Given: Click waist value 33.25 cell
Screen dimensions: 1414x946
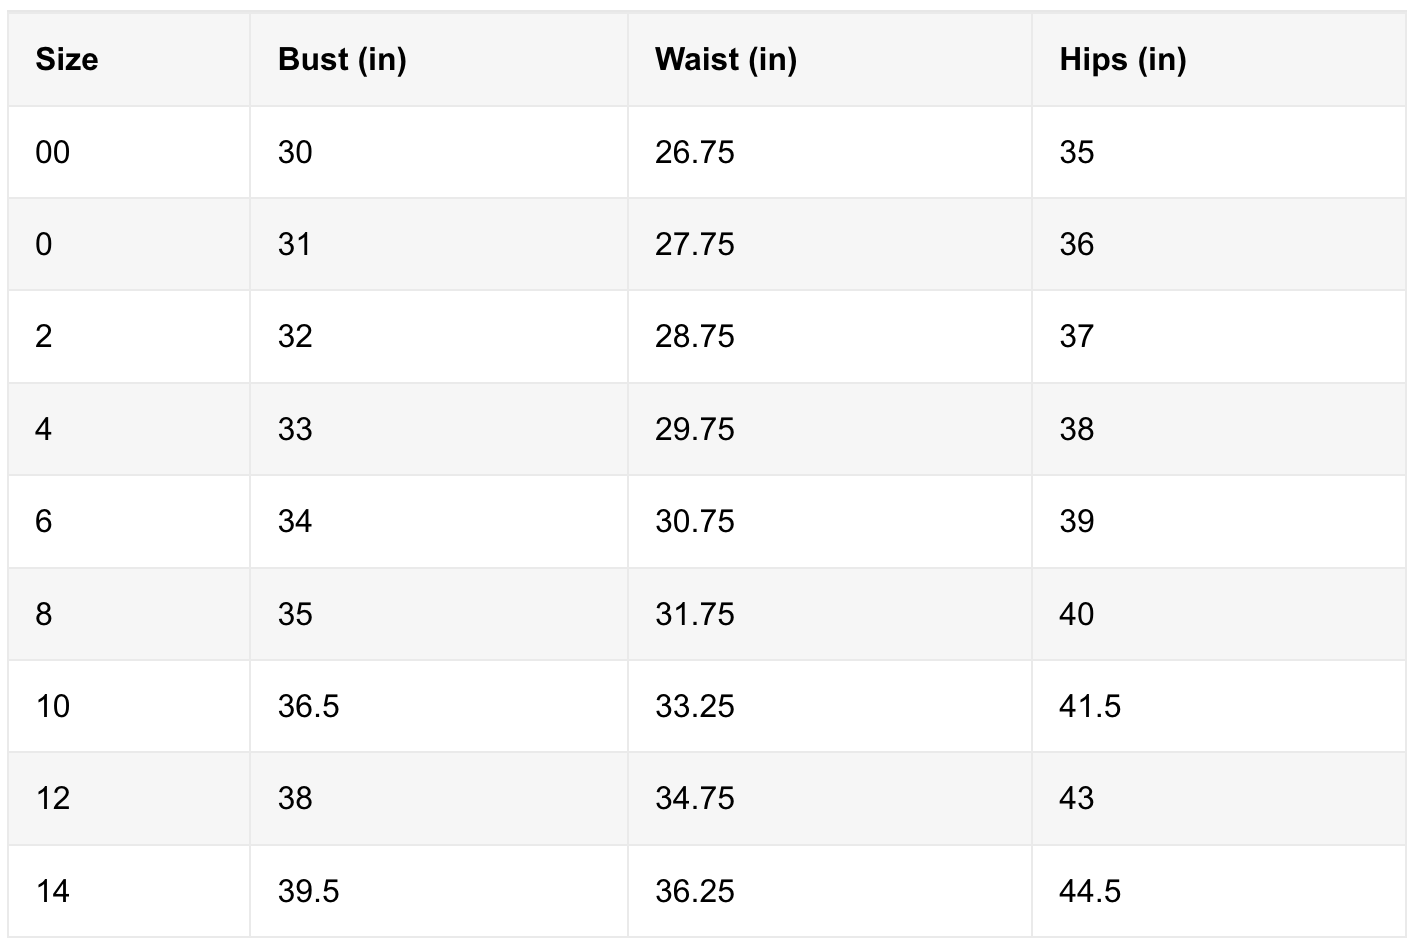Looking at the screenshot, I should pos(830,706).
